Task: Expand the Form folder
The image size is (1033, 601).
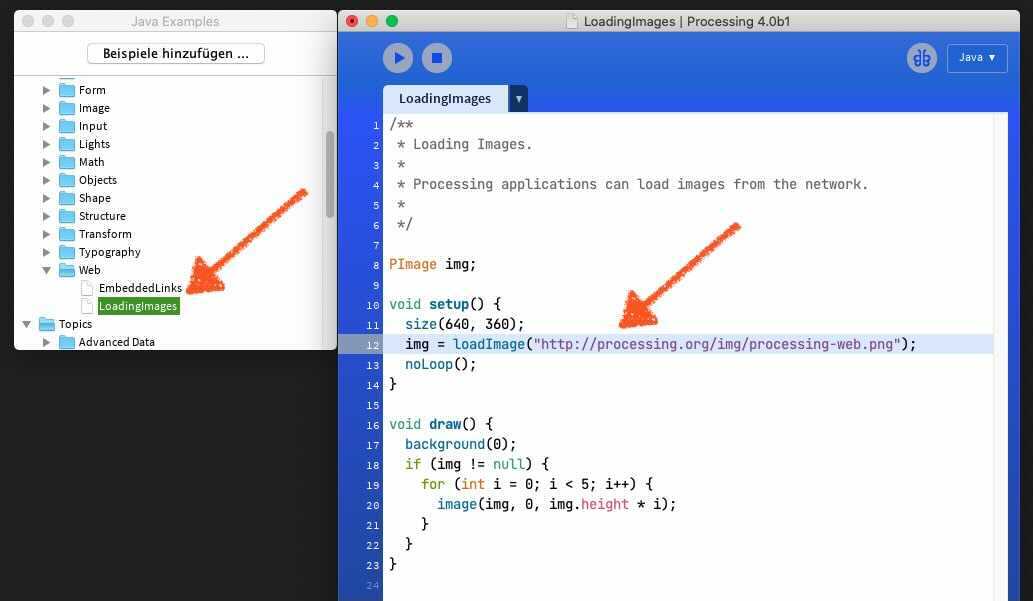Action: (46, 90)
